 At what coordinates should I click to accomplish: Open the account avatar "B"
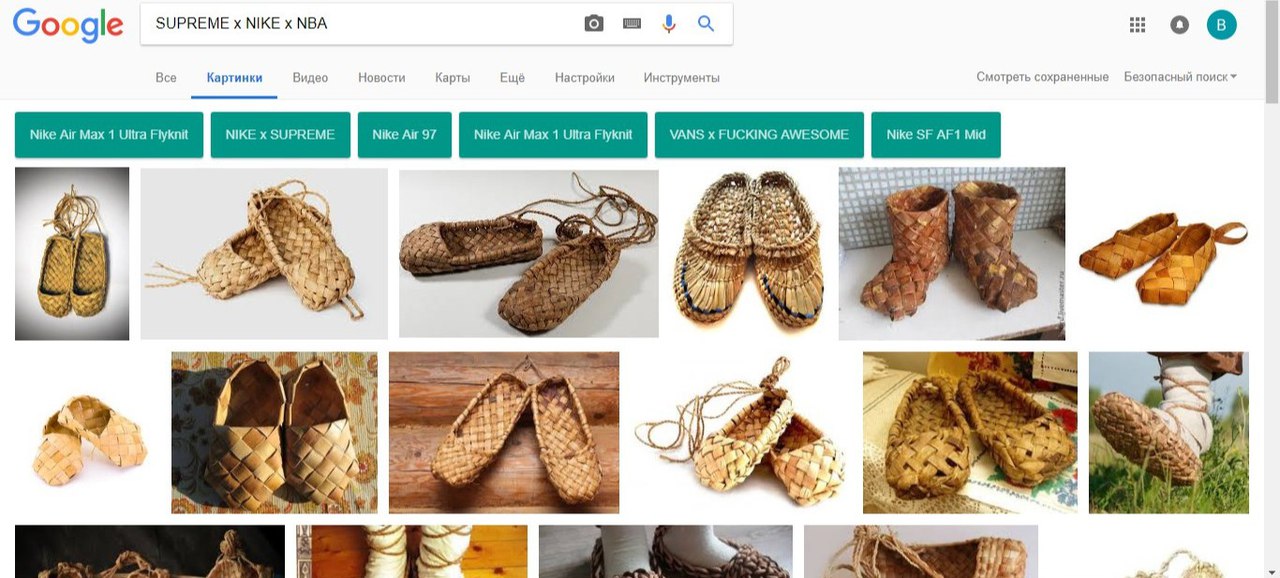[x=1221, y=25]
